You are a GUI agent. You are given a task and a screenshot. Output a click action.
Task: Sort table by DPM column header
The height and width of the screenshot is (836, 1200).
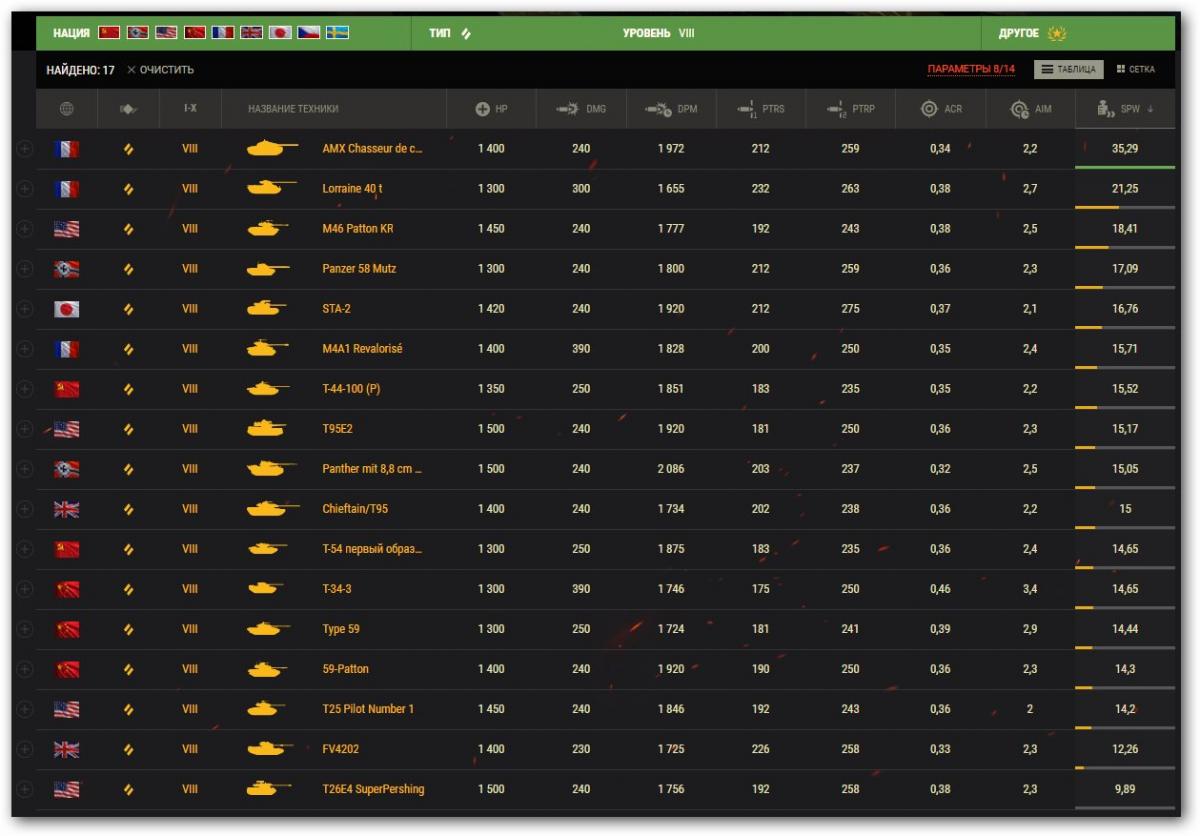[671, 109]
